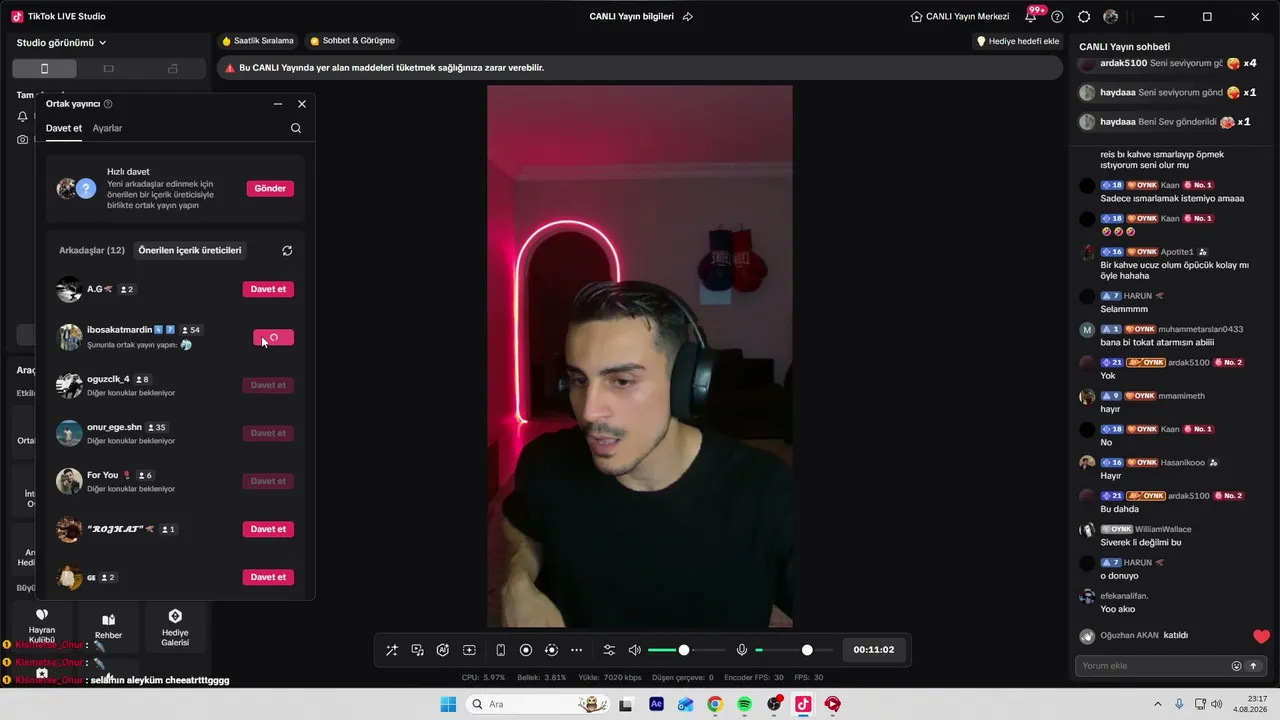Viewport: 1280px width, 720px height.
Task: Open notifications bell with 99+ badge
Action: click(1031, 16)
